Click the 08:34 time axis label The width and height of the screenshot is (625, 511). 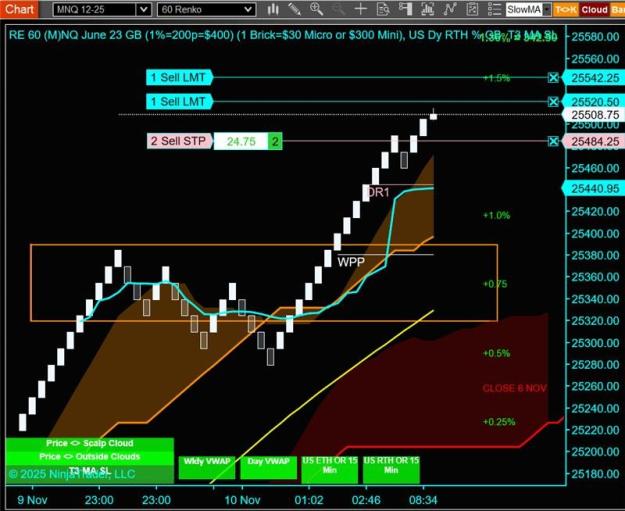[x=423, y=500]
